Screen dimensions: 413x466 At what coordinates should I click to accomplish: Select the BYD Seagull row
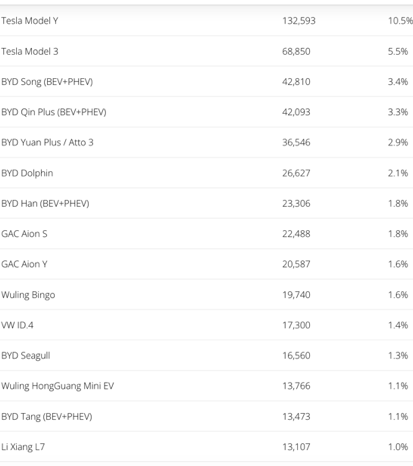pos(206,355)
